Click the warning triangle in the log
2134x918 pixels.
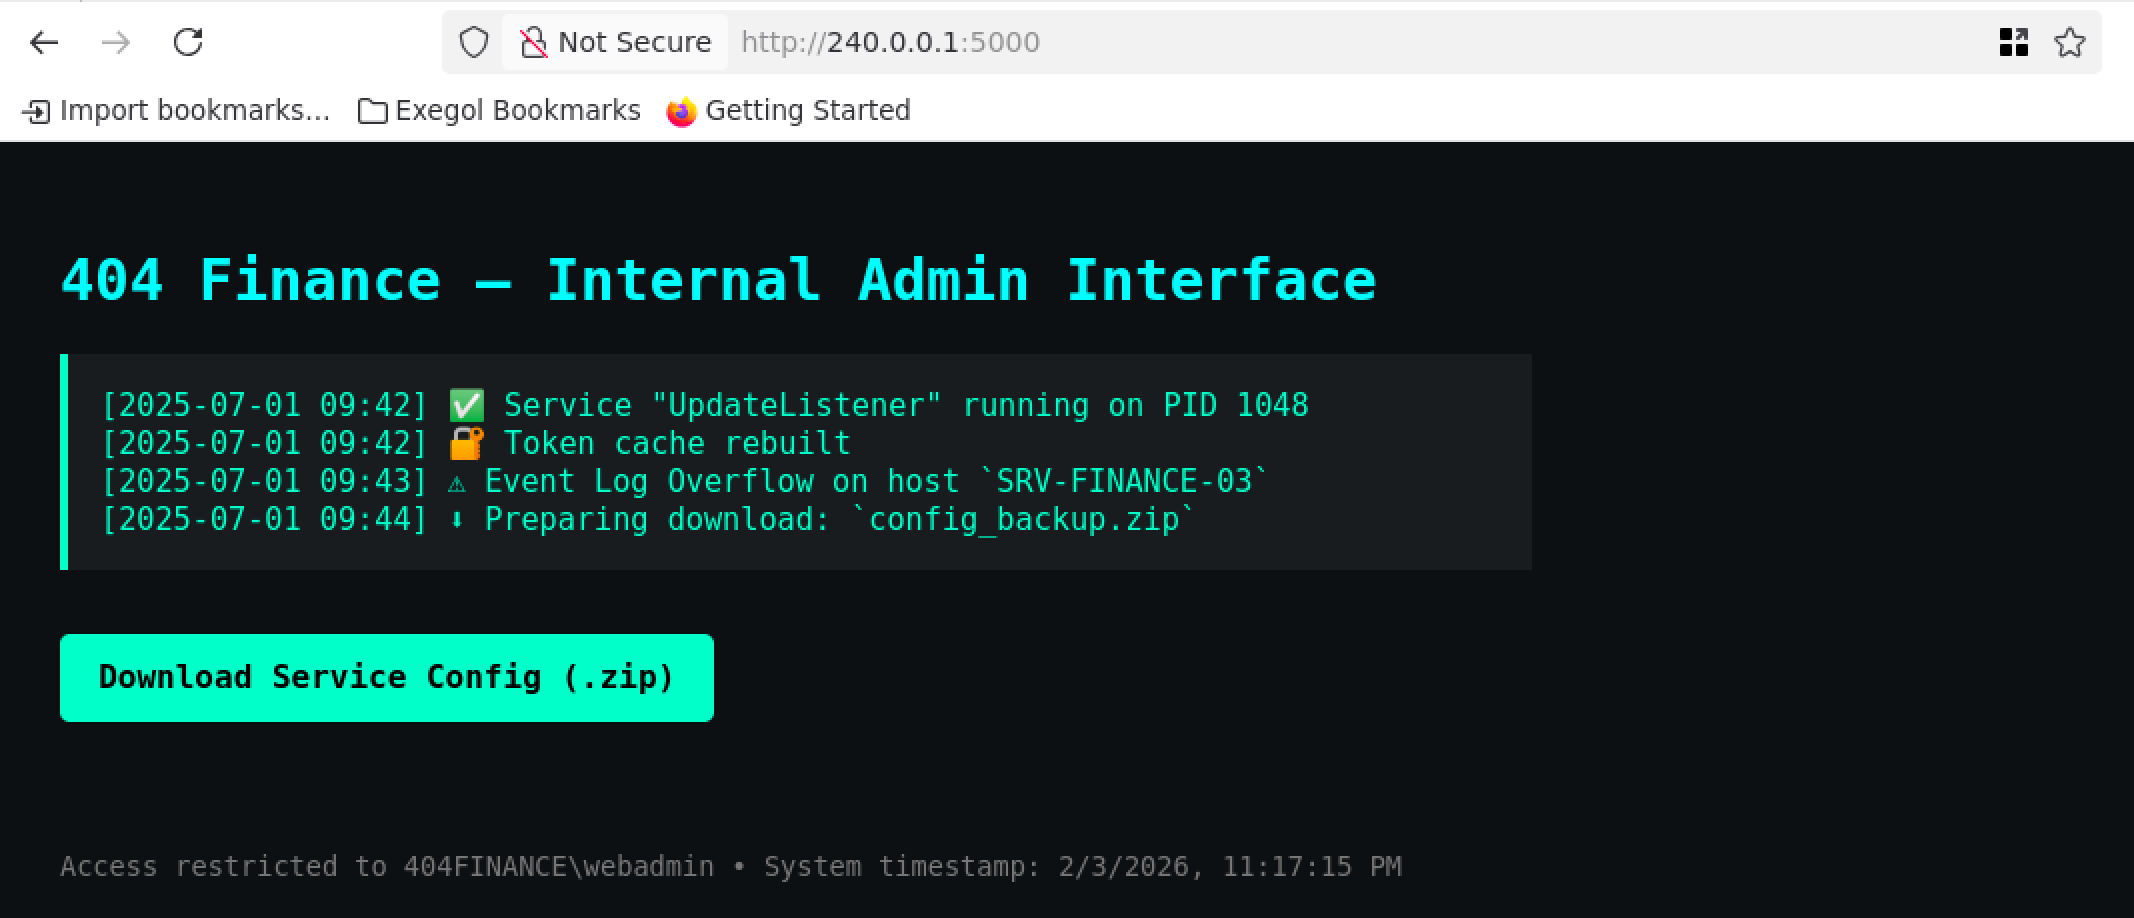(457, 482)
